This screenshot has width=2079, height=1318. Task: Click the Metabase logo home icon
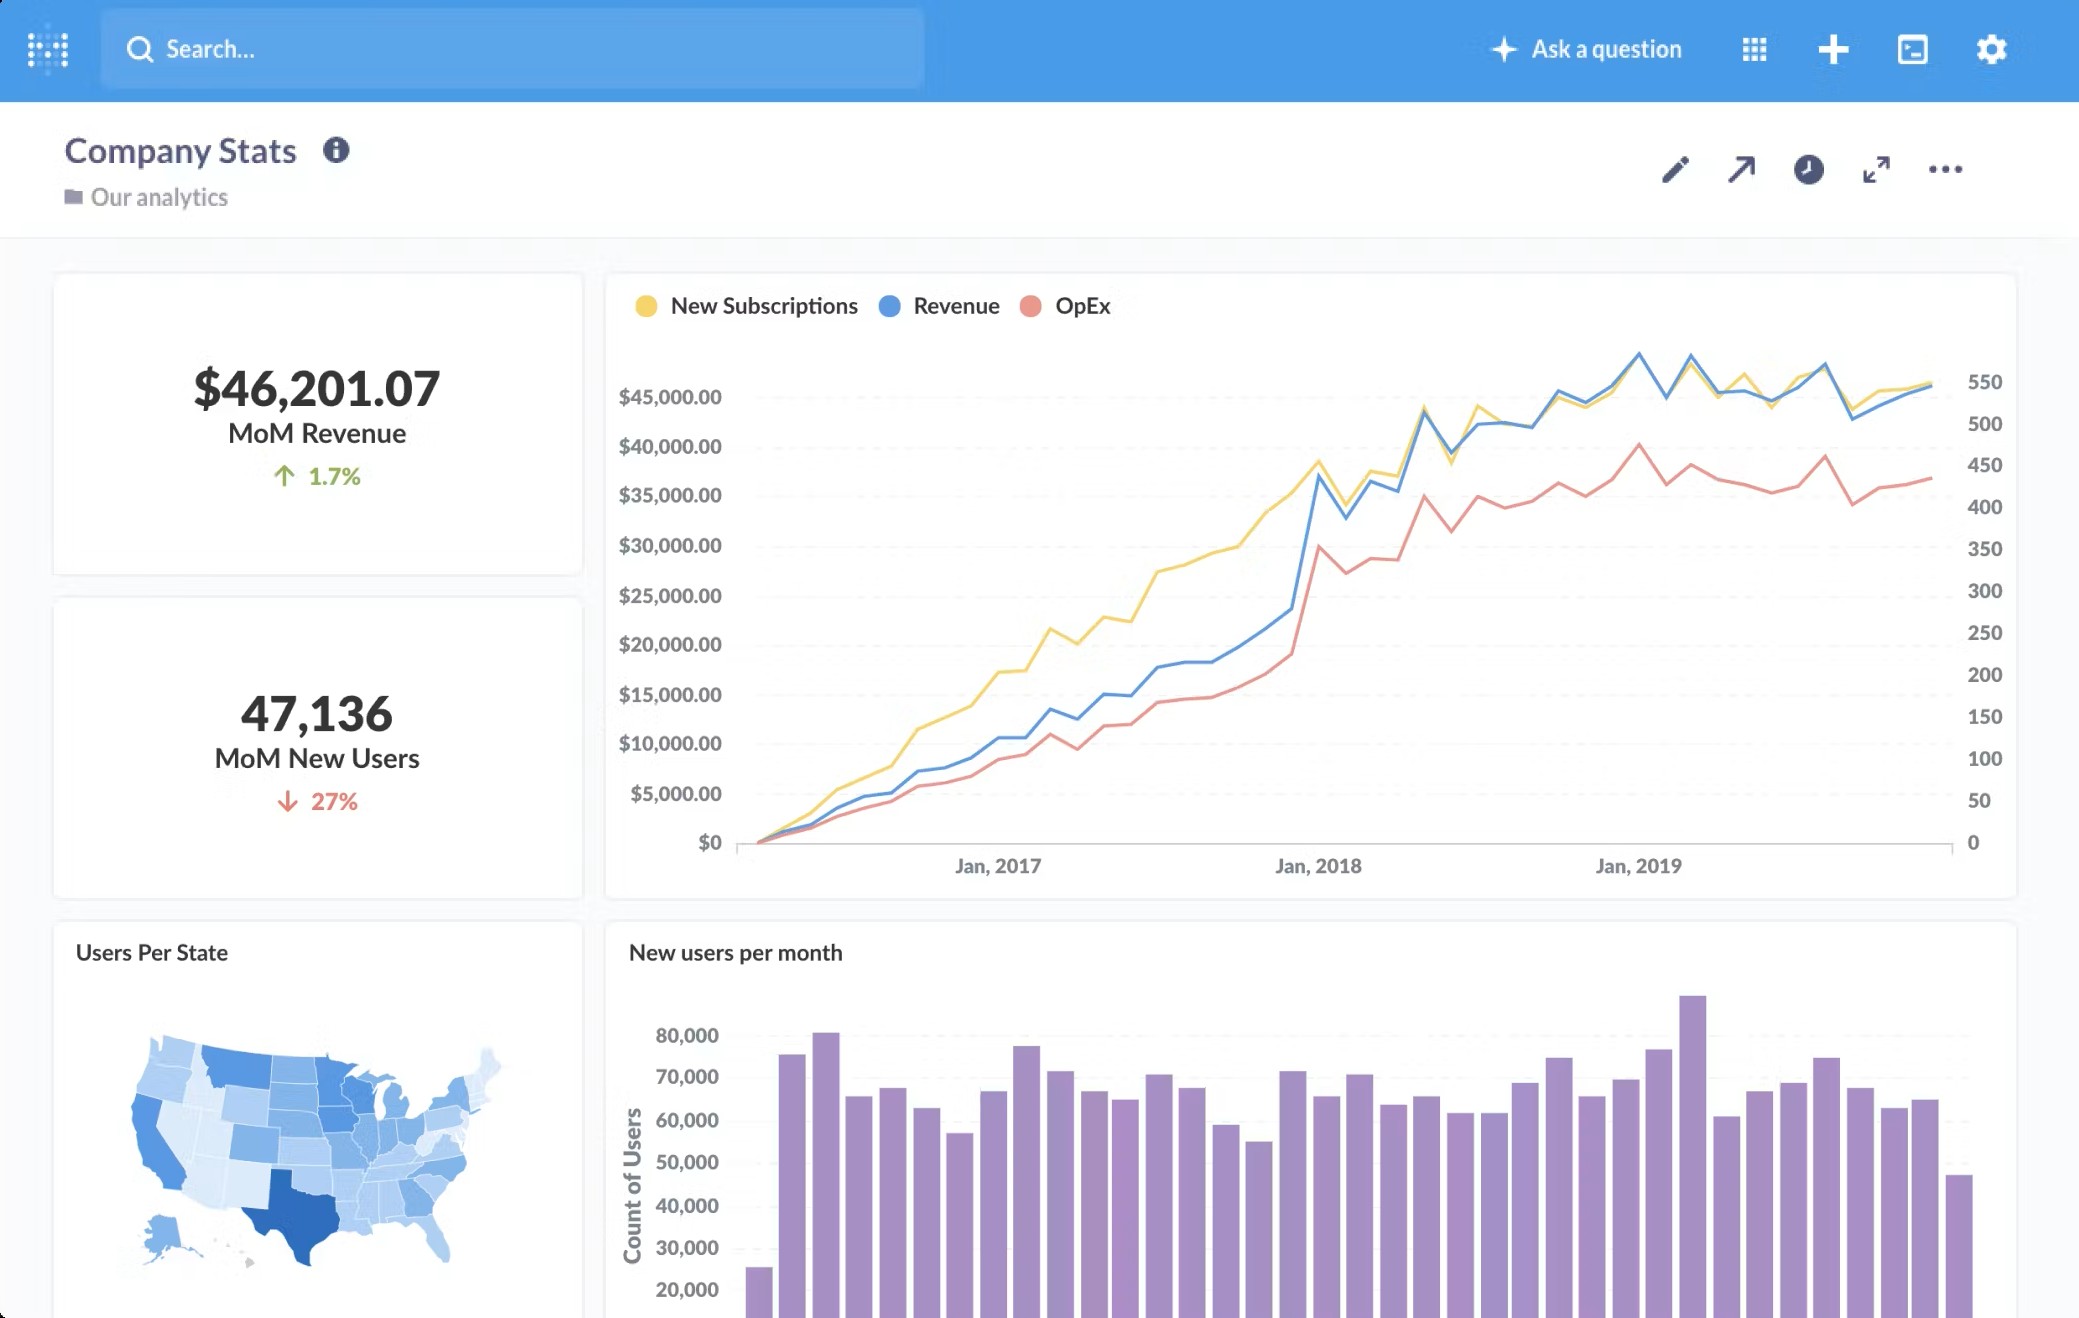point(48,49)
